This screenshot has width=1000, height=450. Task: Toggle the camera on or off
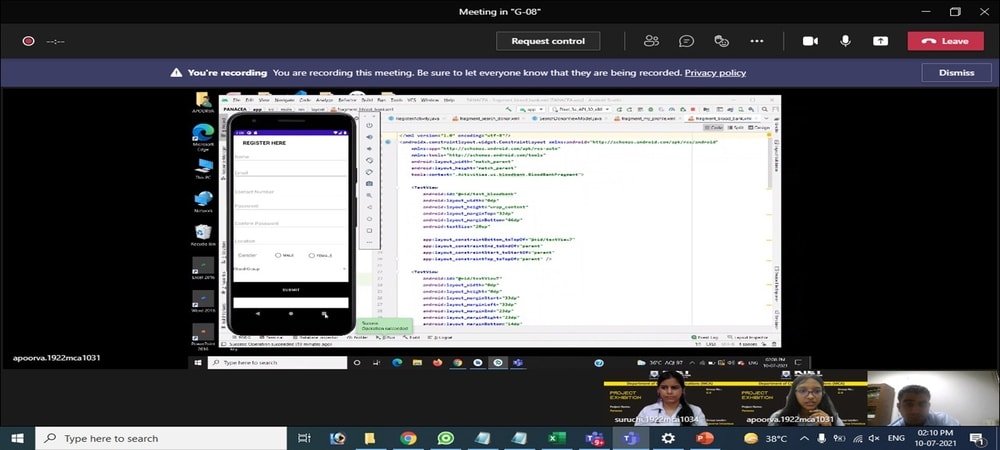pyautogui.click(x=810, y=41)
